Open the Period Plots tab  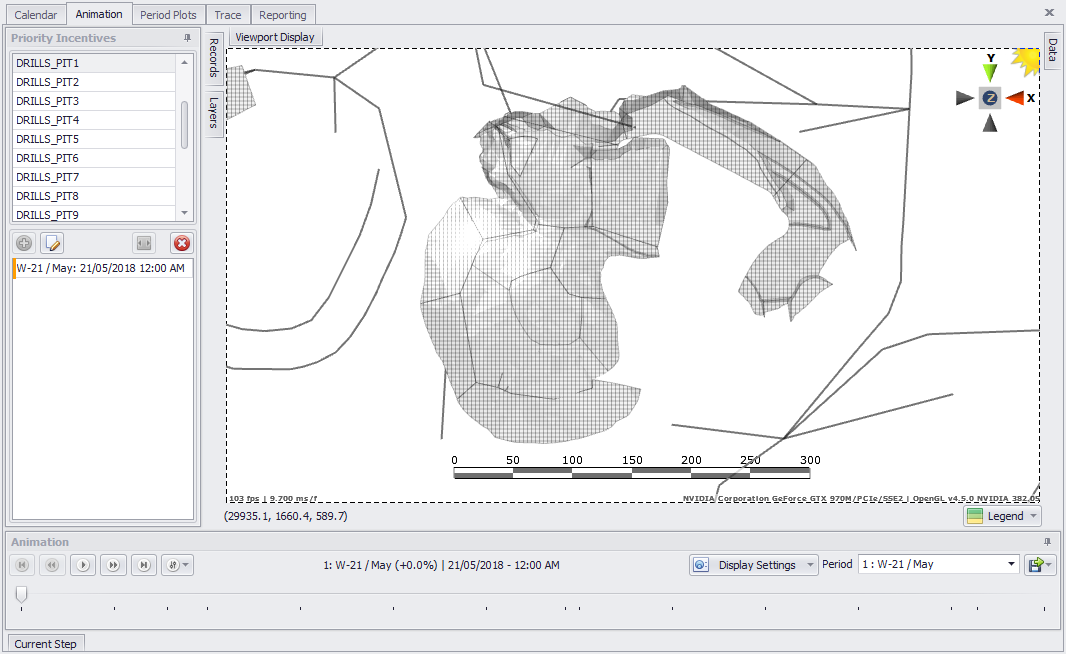(x=168, y=14)
